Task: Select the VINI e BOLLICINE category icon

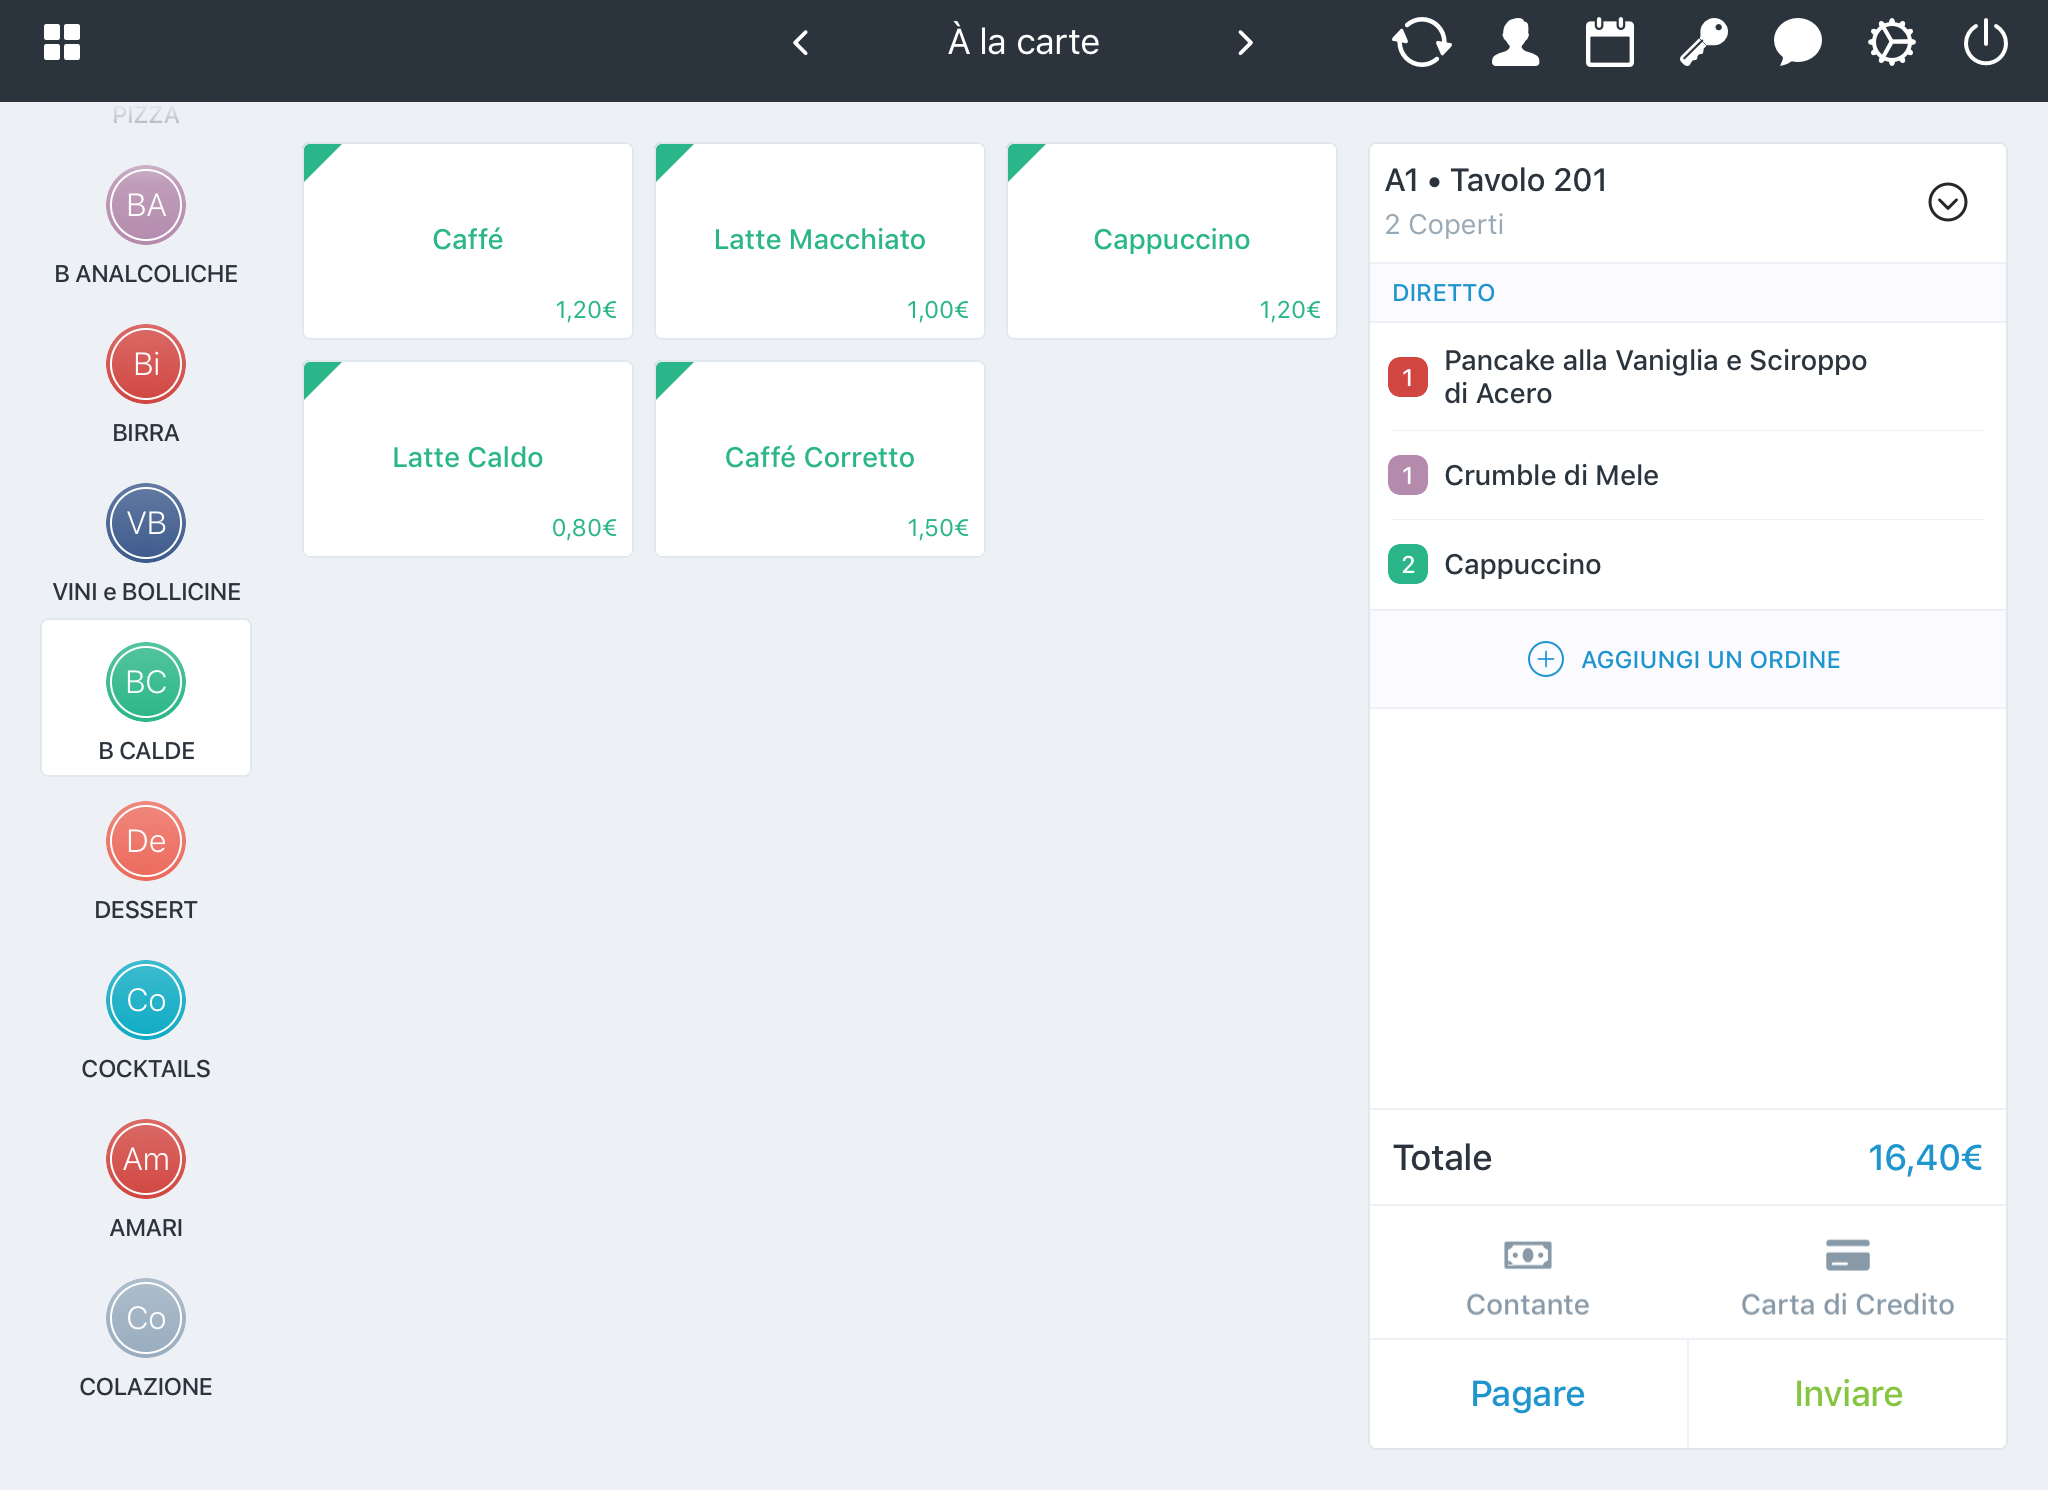Action: click(x=146, y=523)
